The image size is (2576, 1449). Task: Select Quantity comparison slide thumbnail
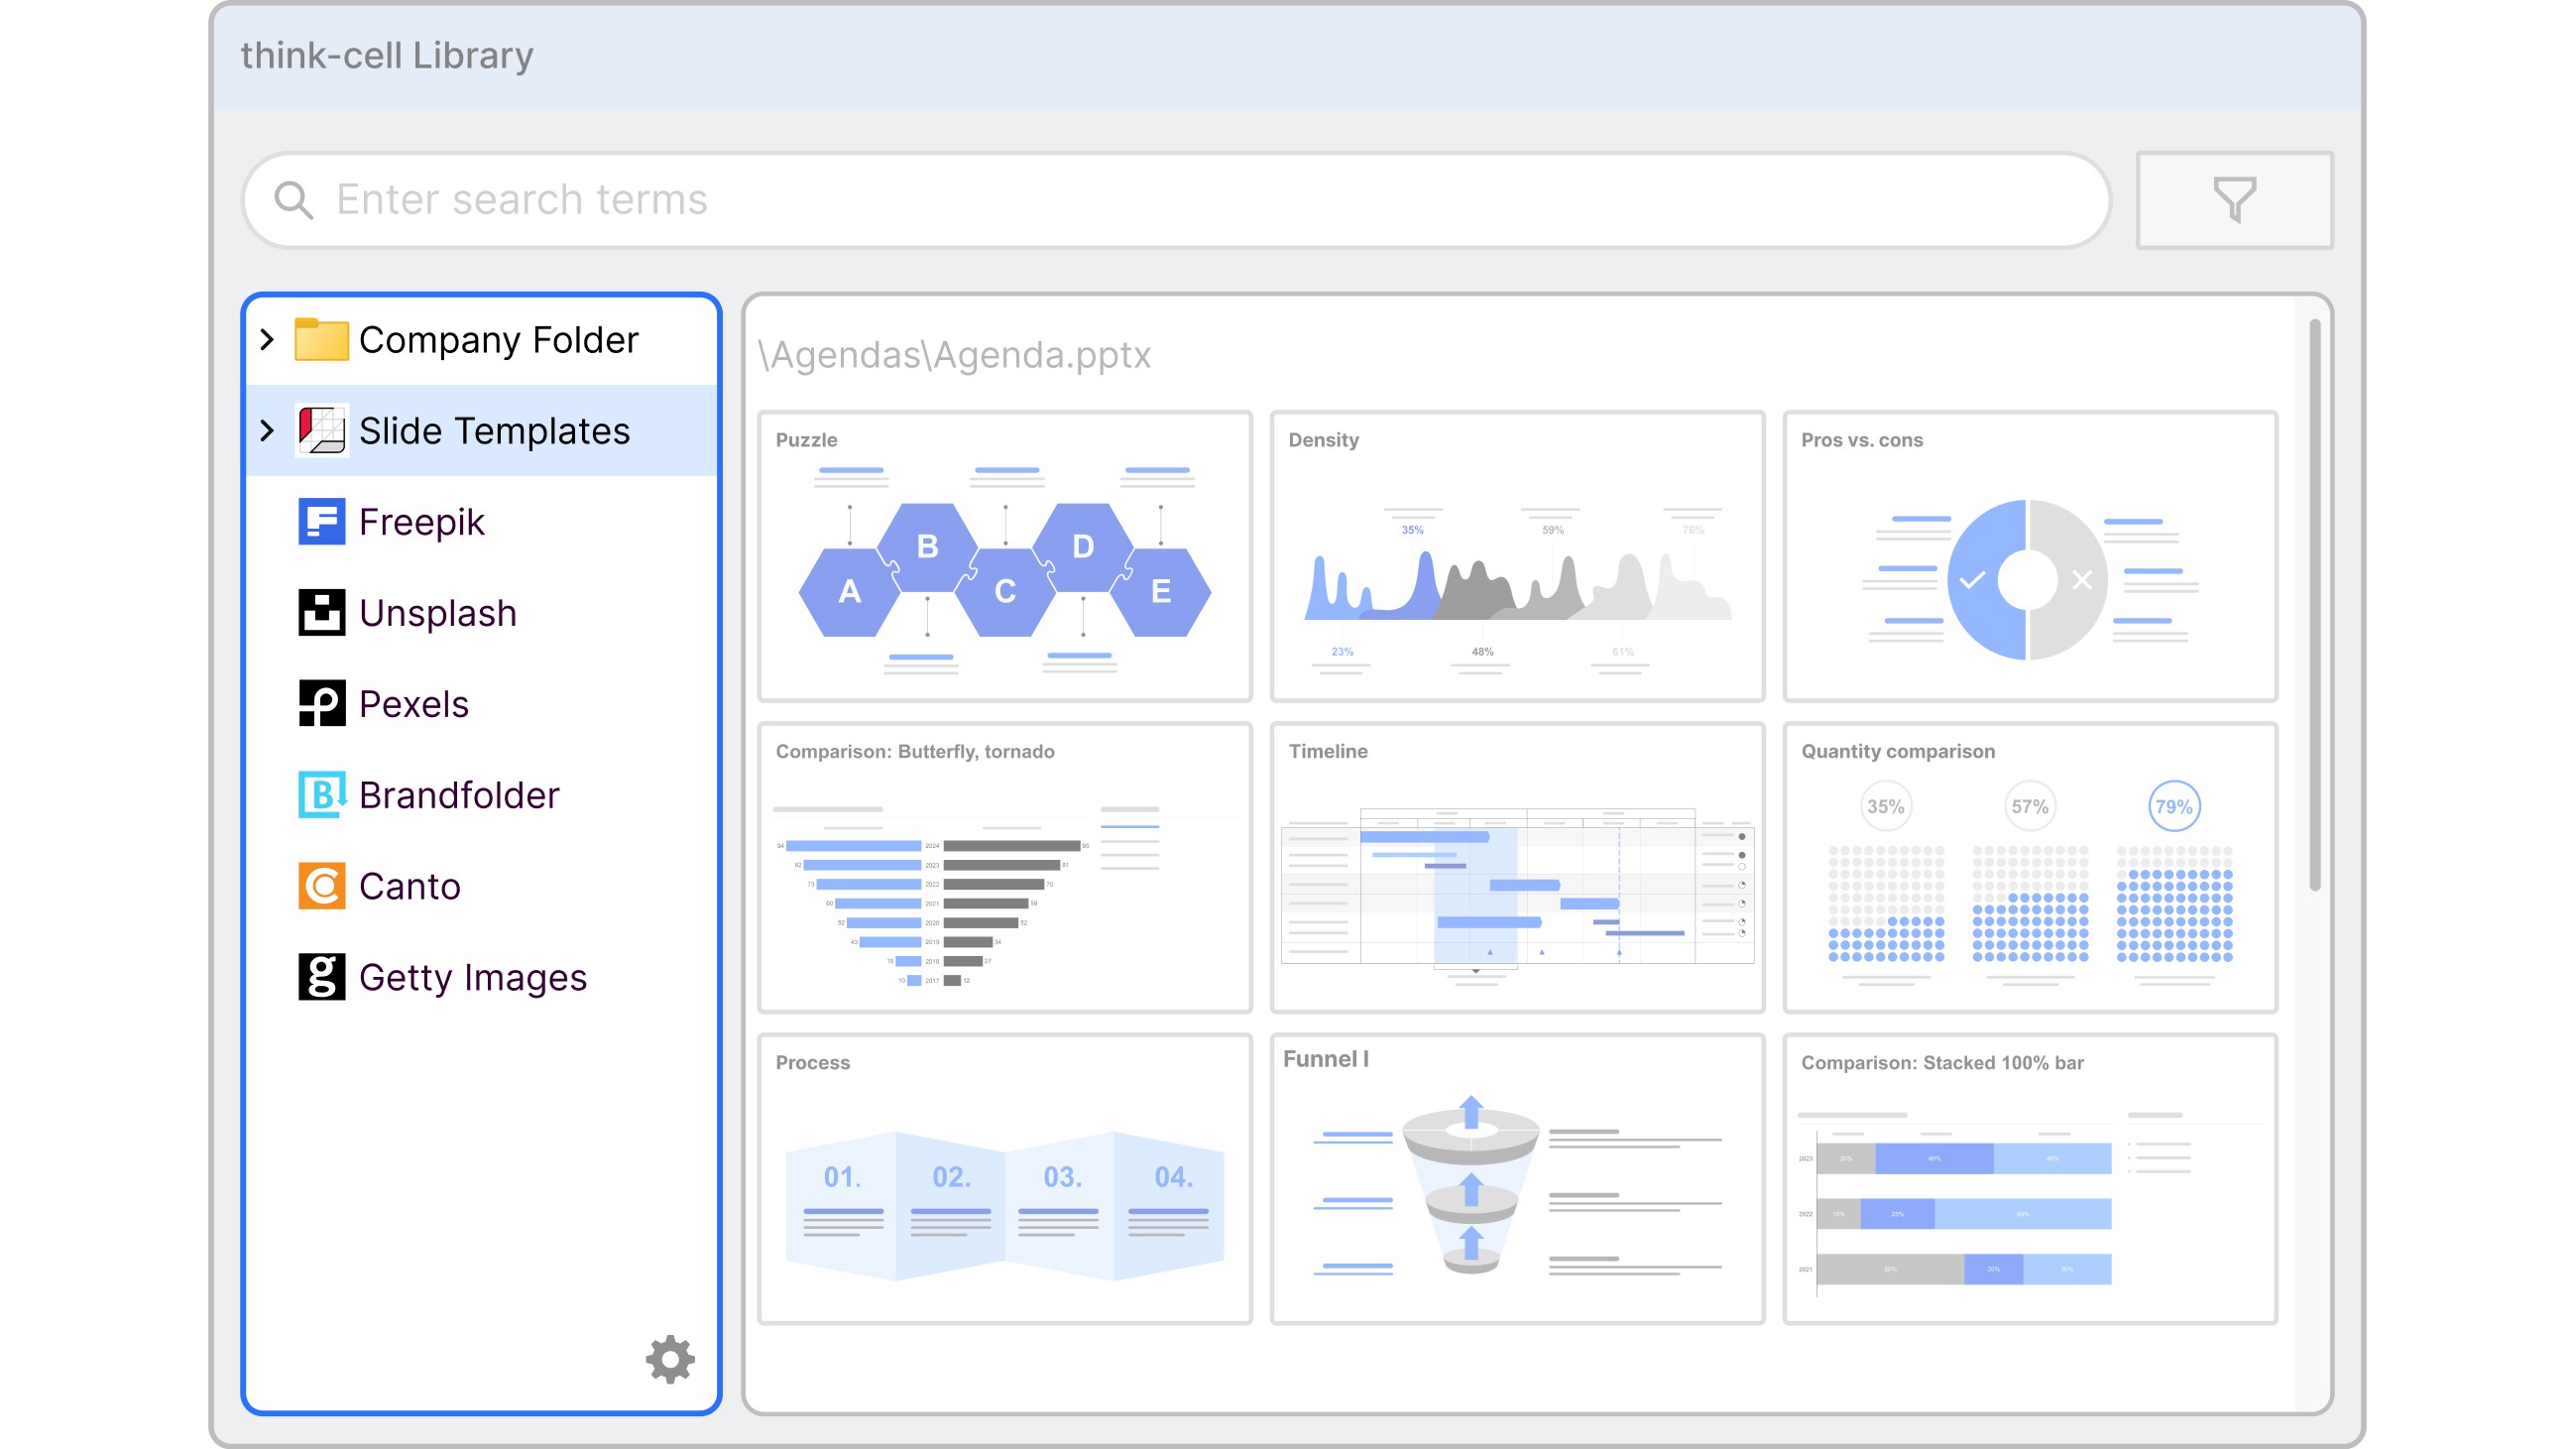click(x=2029, y=868)
